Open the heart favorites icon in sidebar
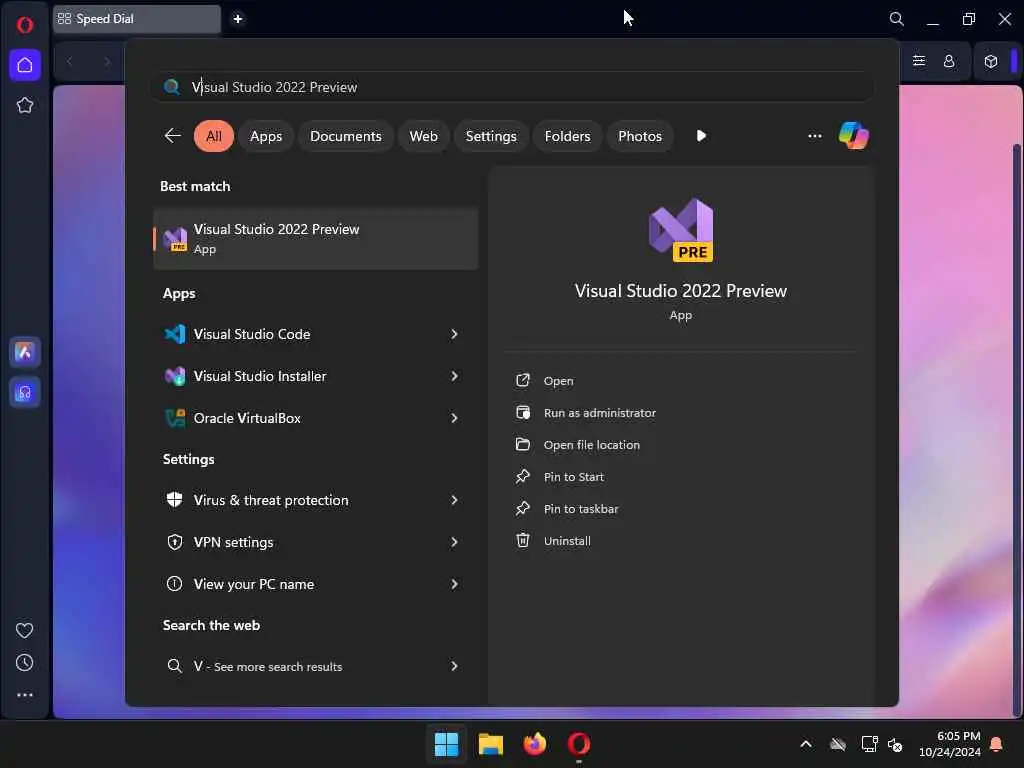 click(x=25, y=630)
